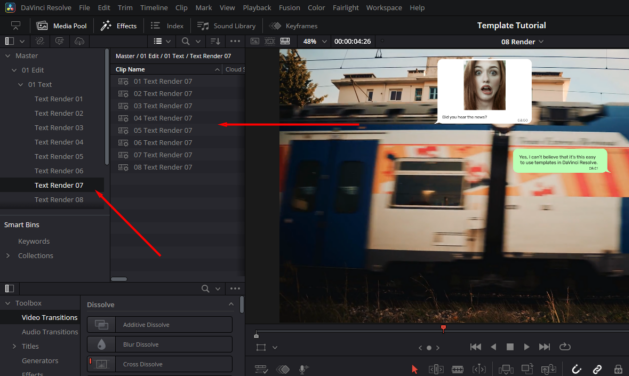Image resolution: width=629 pixels, height=376 pixels.
Task: Collapse the 01 Text bin
Action: point(20,85)
